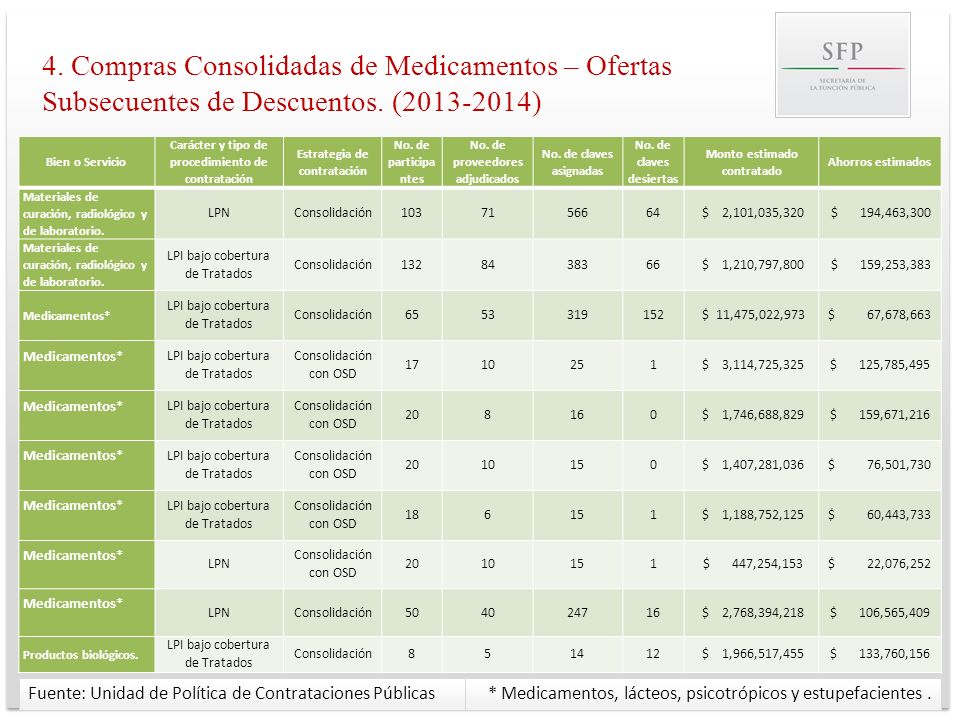This screenshot has width=960, height=720.
Task: Click the claves desiertas cell showing 152
Action: (x=653, y=315)
